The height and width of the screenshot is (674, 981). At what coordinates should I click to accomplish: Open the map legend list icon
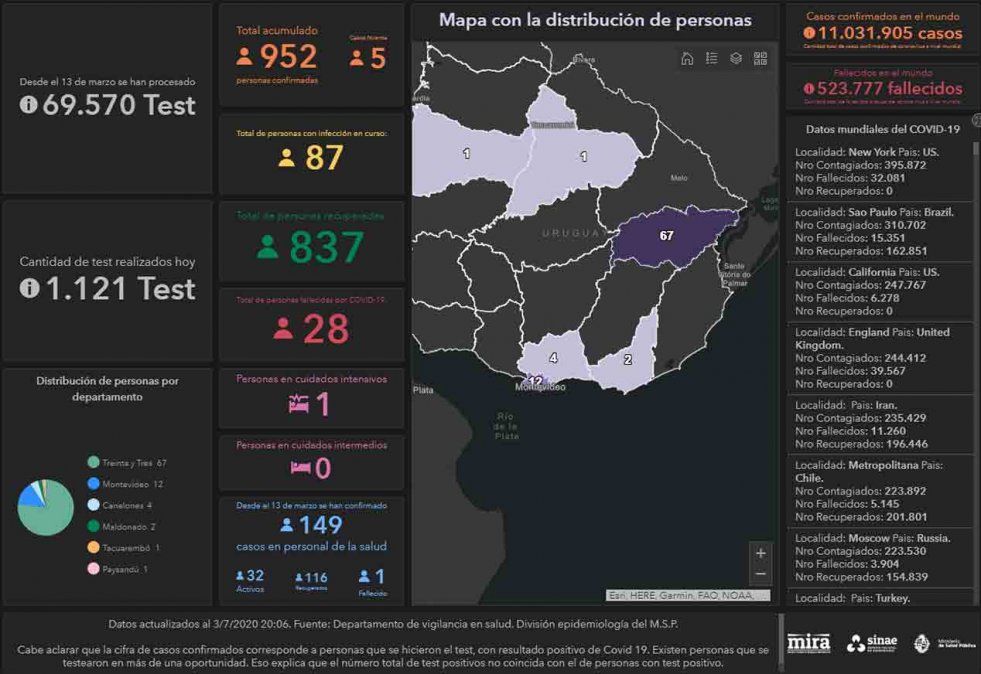coord(711,58)
